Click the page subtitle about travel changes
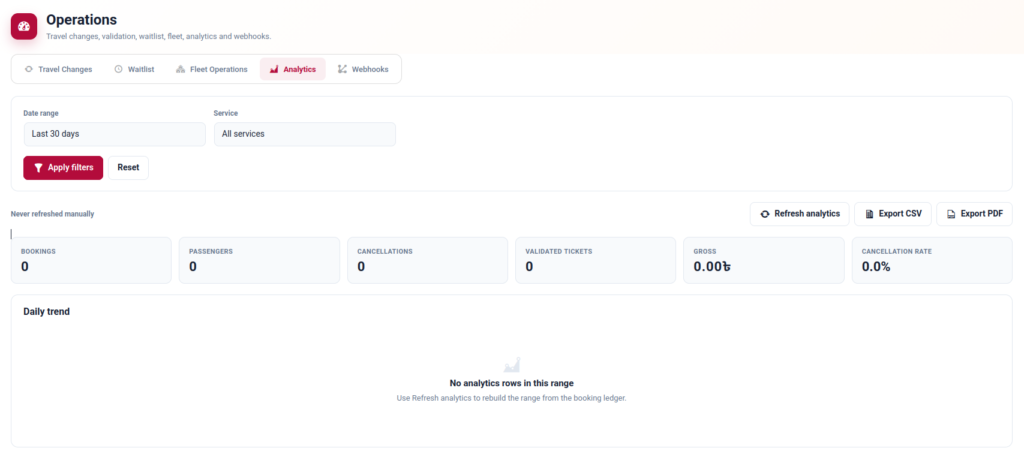This screenshot has height=457, width=1024. pos(159,37)
